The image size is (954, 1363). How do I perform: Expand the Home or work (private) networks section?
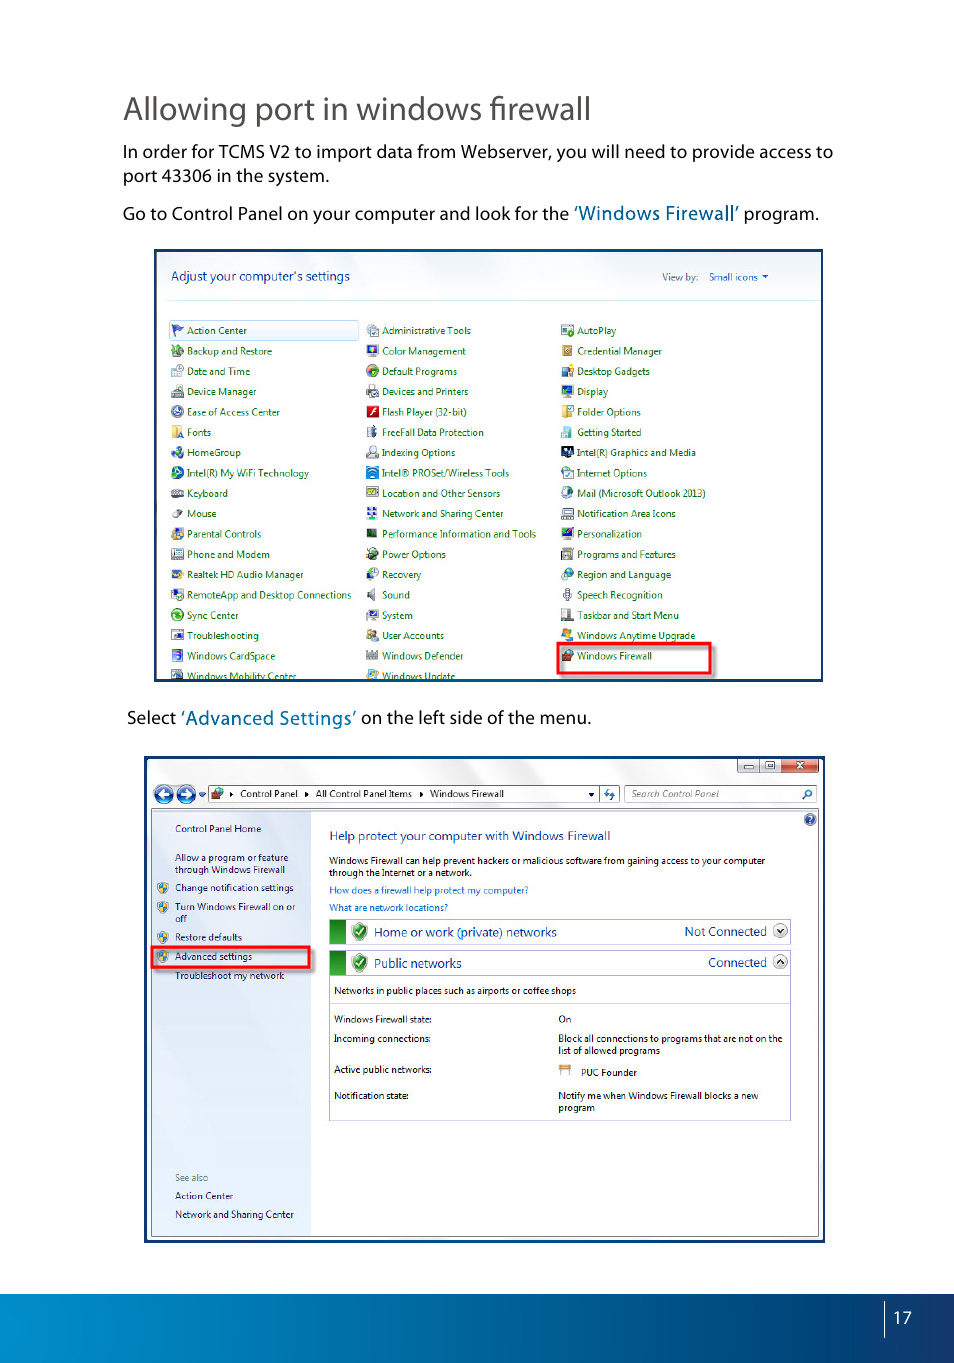[x=781, y=931]
